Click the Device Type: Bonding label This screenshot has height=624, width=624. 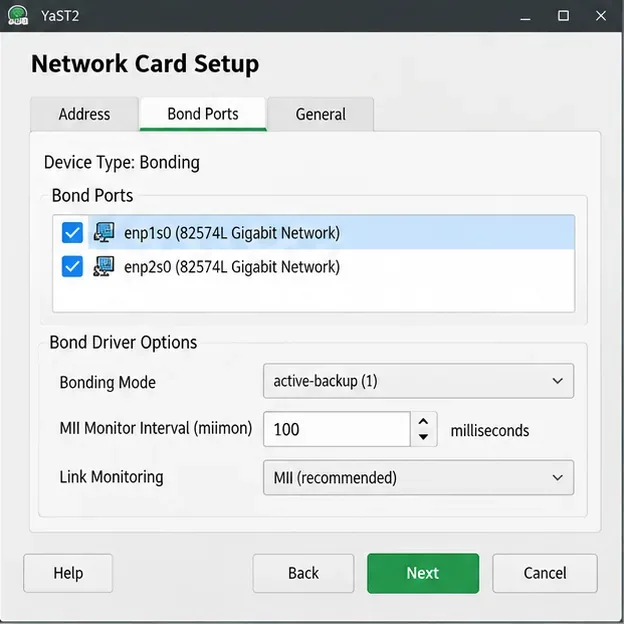click(x=122, y=162)
